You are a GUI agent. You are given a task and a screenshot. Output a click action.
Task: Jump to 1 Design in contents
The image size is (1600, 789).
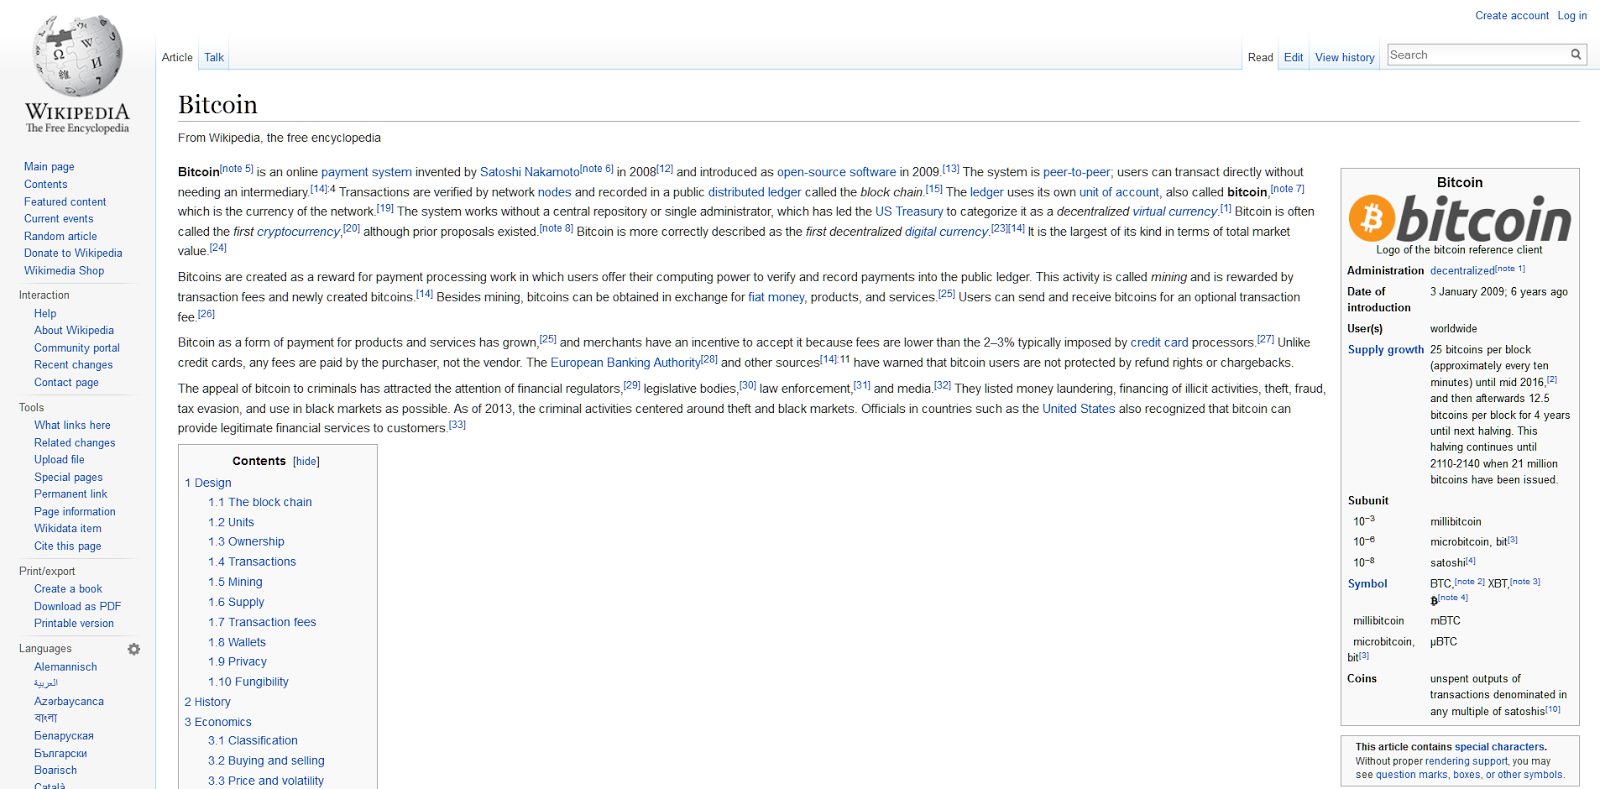[208, 483]
